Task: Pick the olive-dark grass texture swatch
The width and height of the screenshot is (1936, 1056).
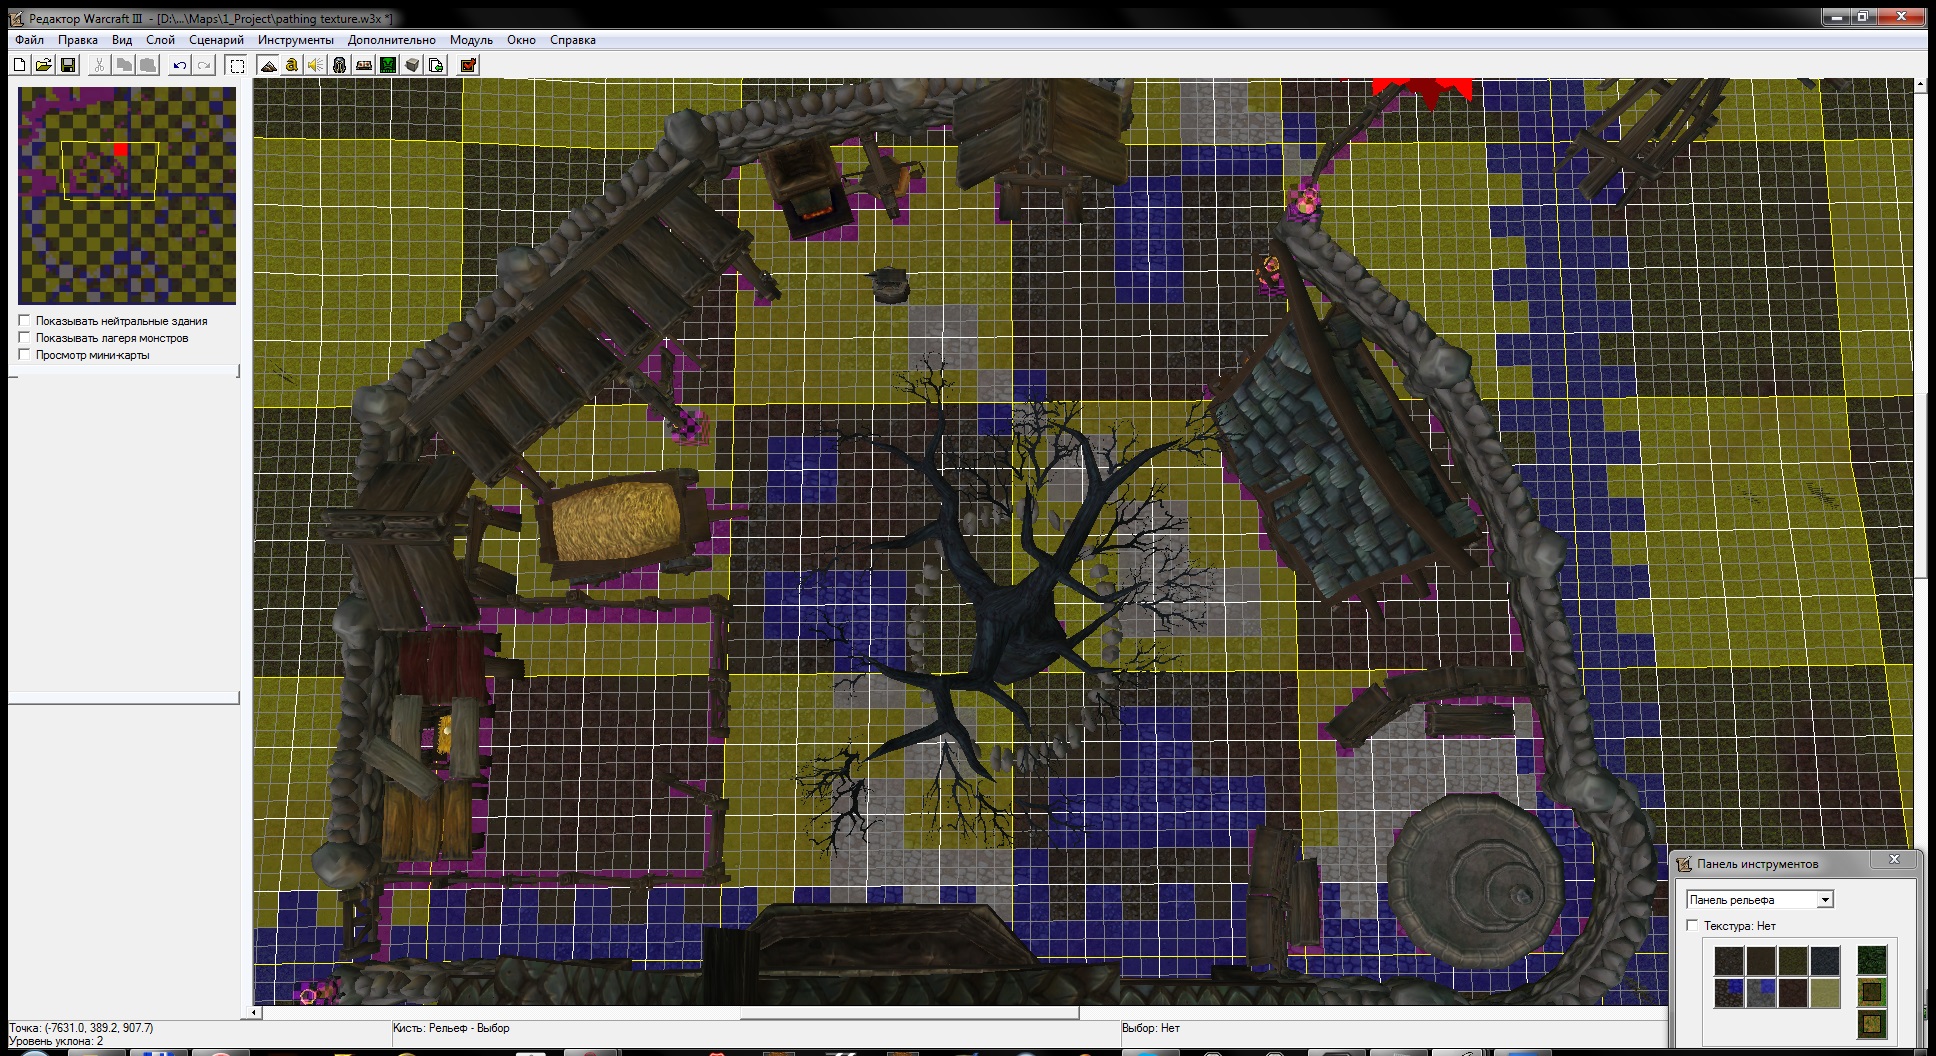Action: 1793,961
